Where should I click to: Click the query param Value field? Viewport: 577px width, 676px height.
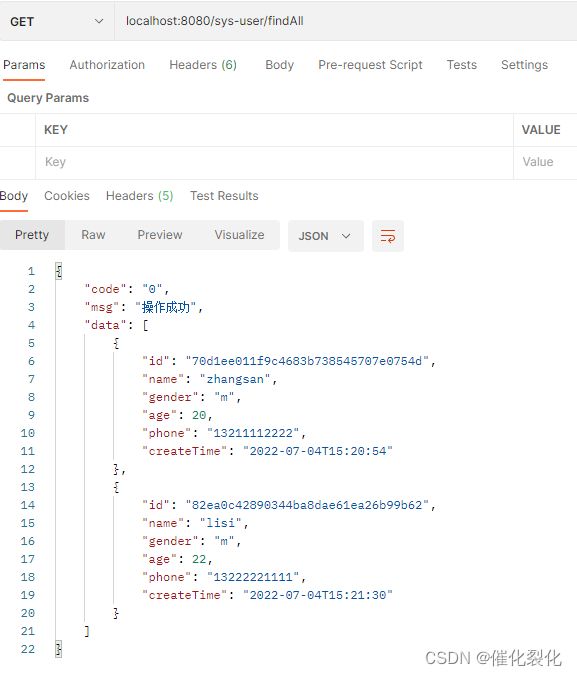point(546,162)
